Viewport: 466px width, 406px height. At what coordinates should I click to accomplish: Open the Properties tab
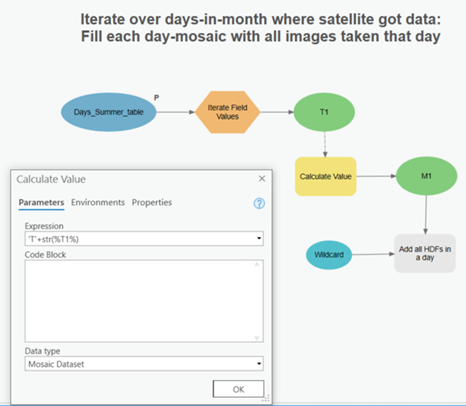coord(152,202)
